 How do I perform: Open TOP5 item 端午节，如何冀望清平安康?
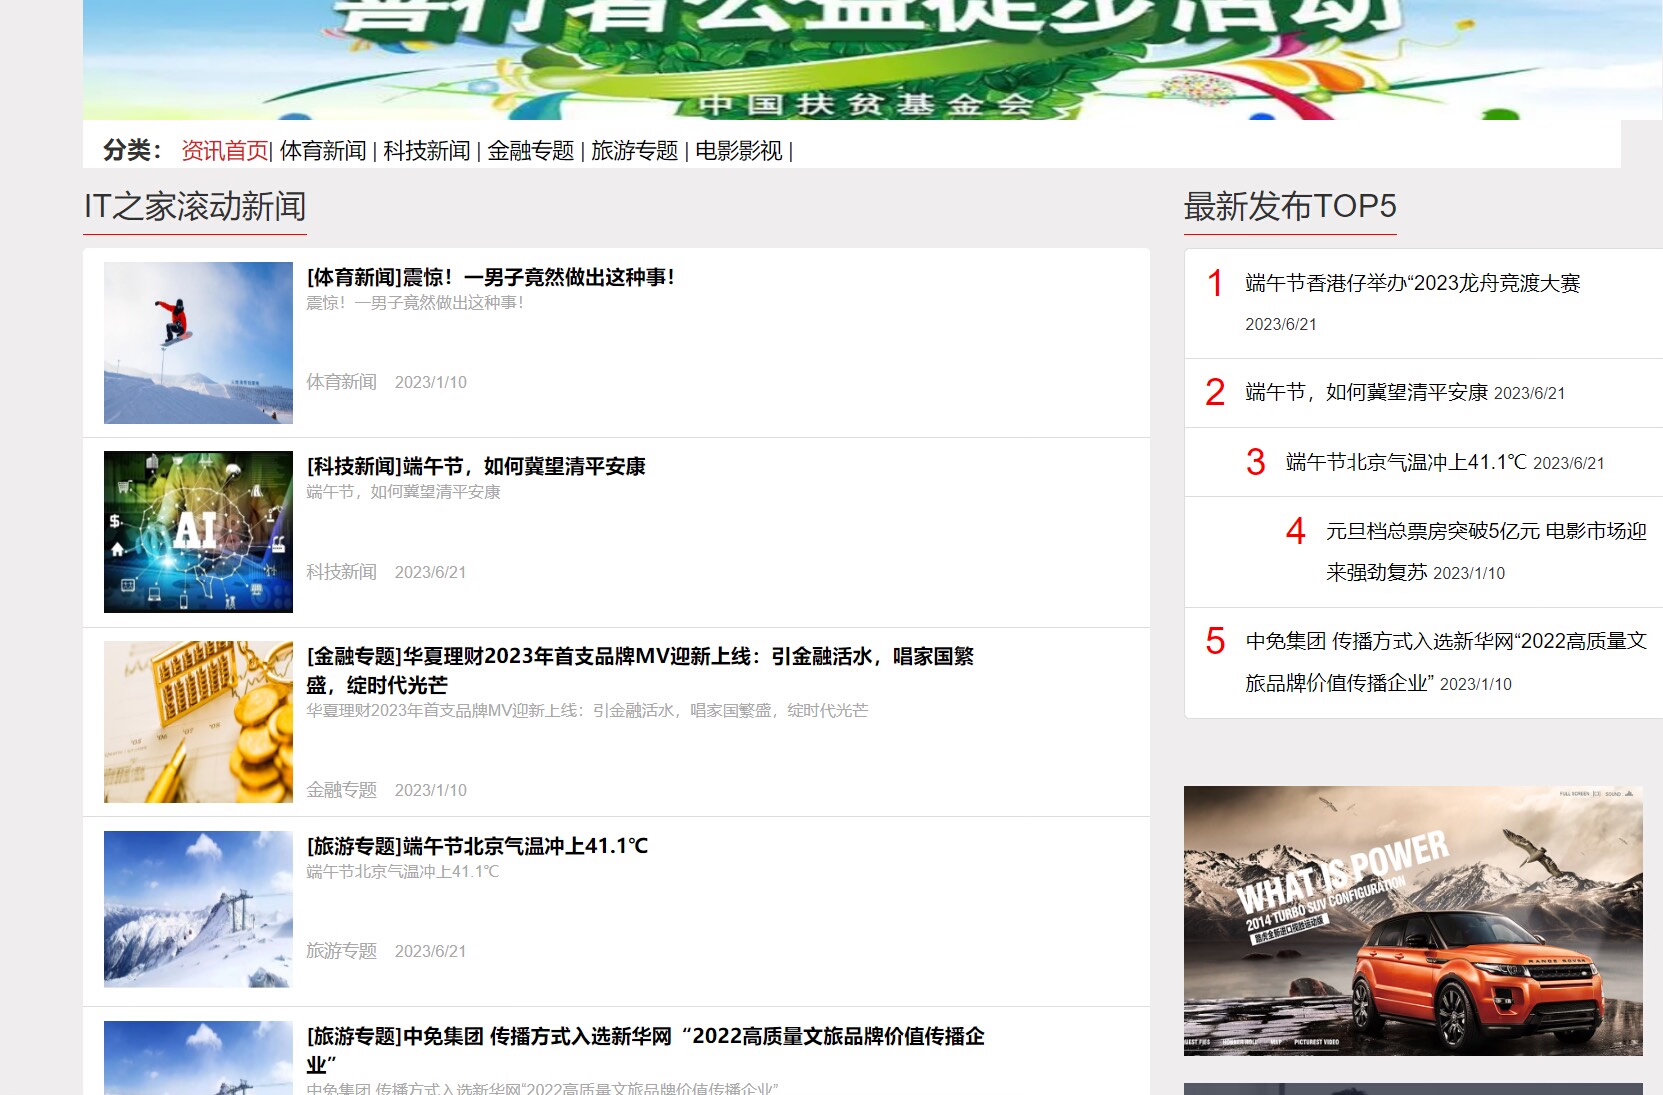point(1367,393)
